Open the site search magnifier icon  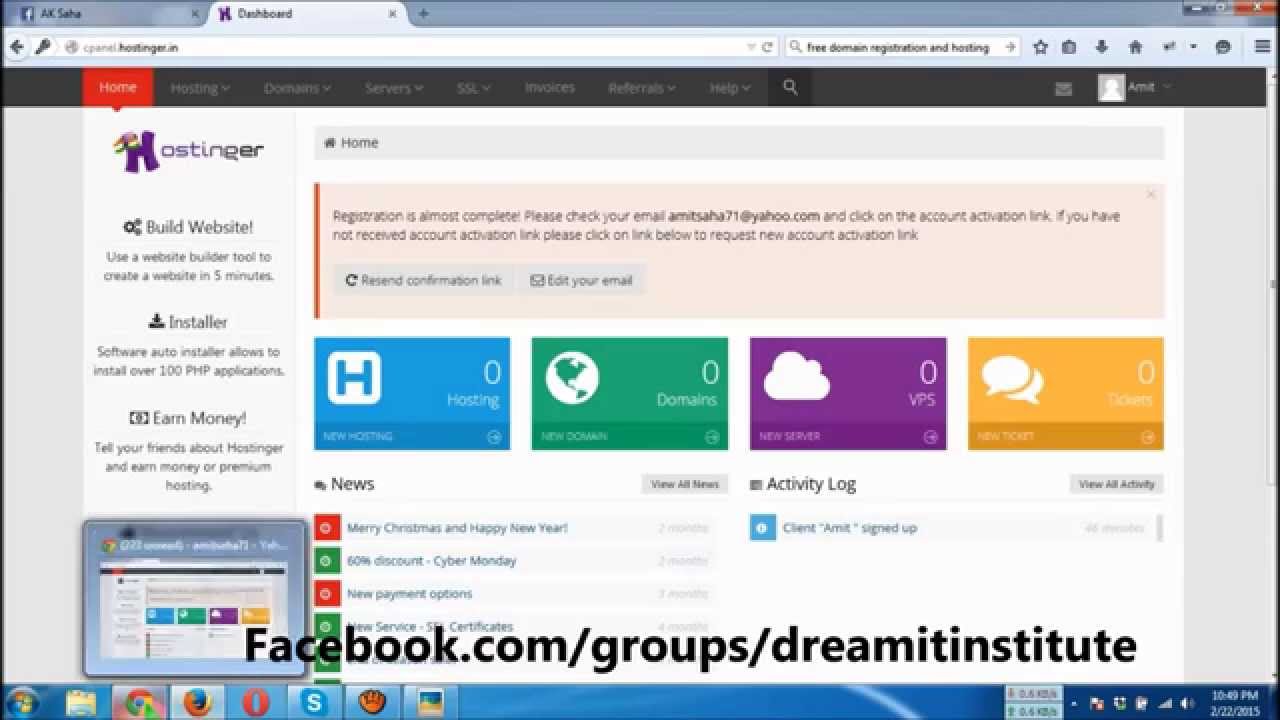(790, 87)
